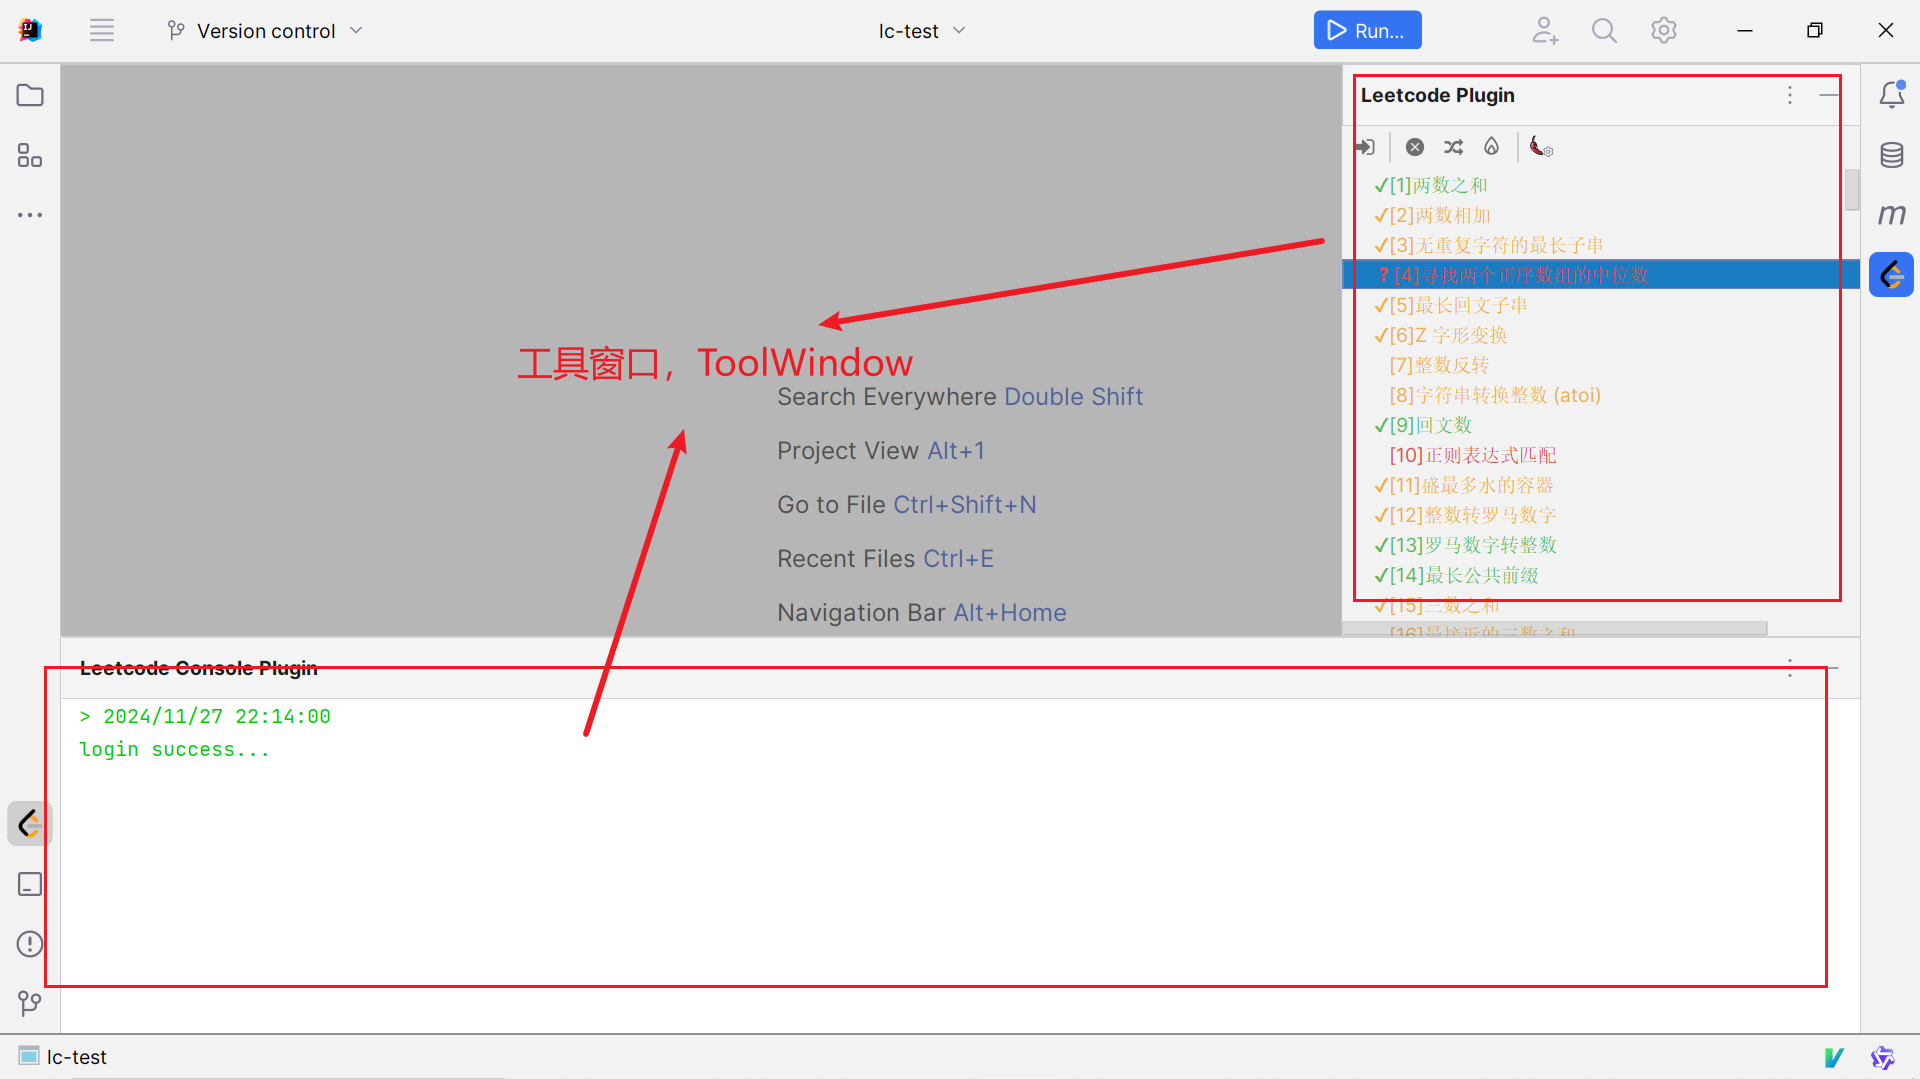Screen dimensions: 1920x1079
Task: Open Code With Me user icon
Action: click(x=1545, y=30)
